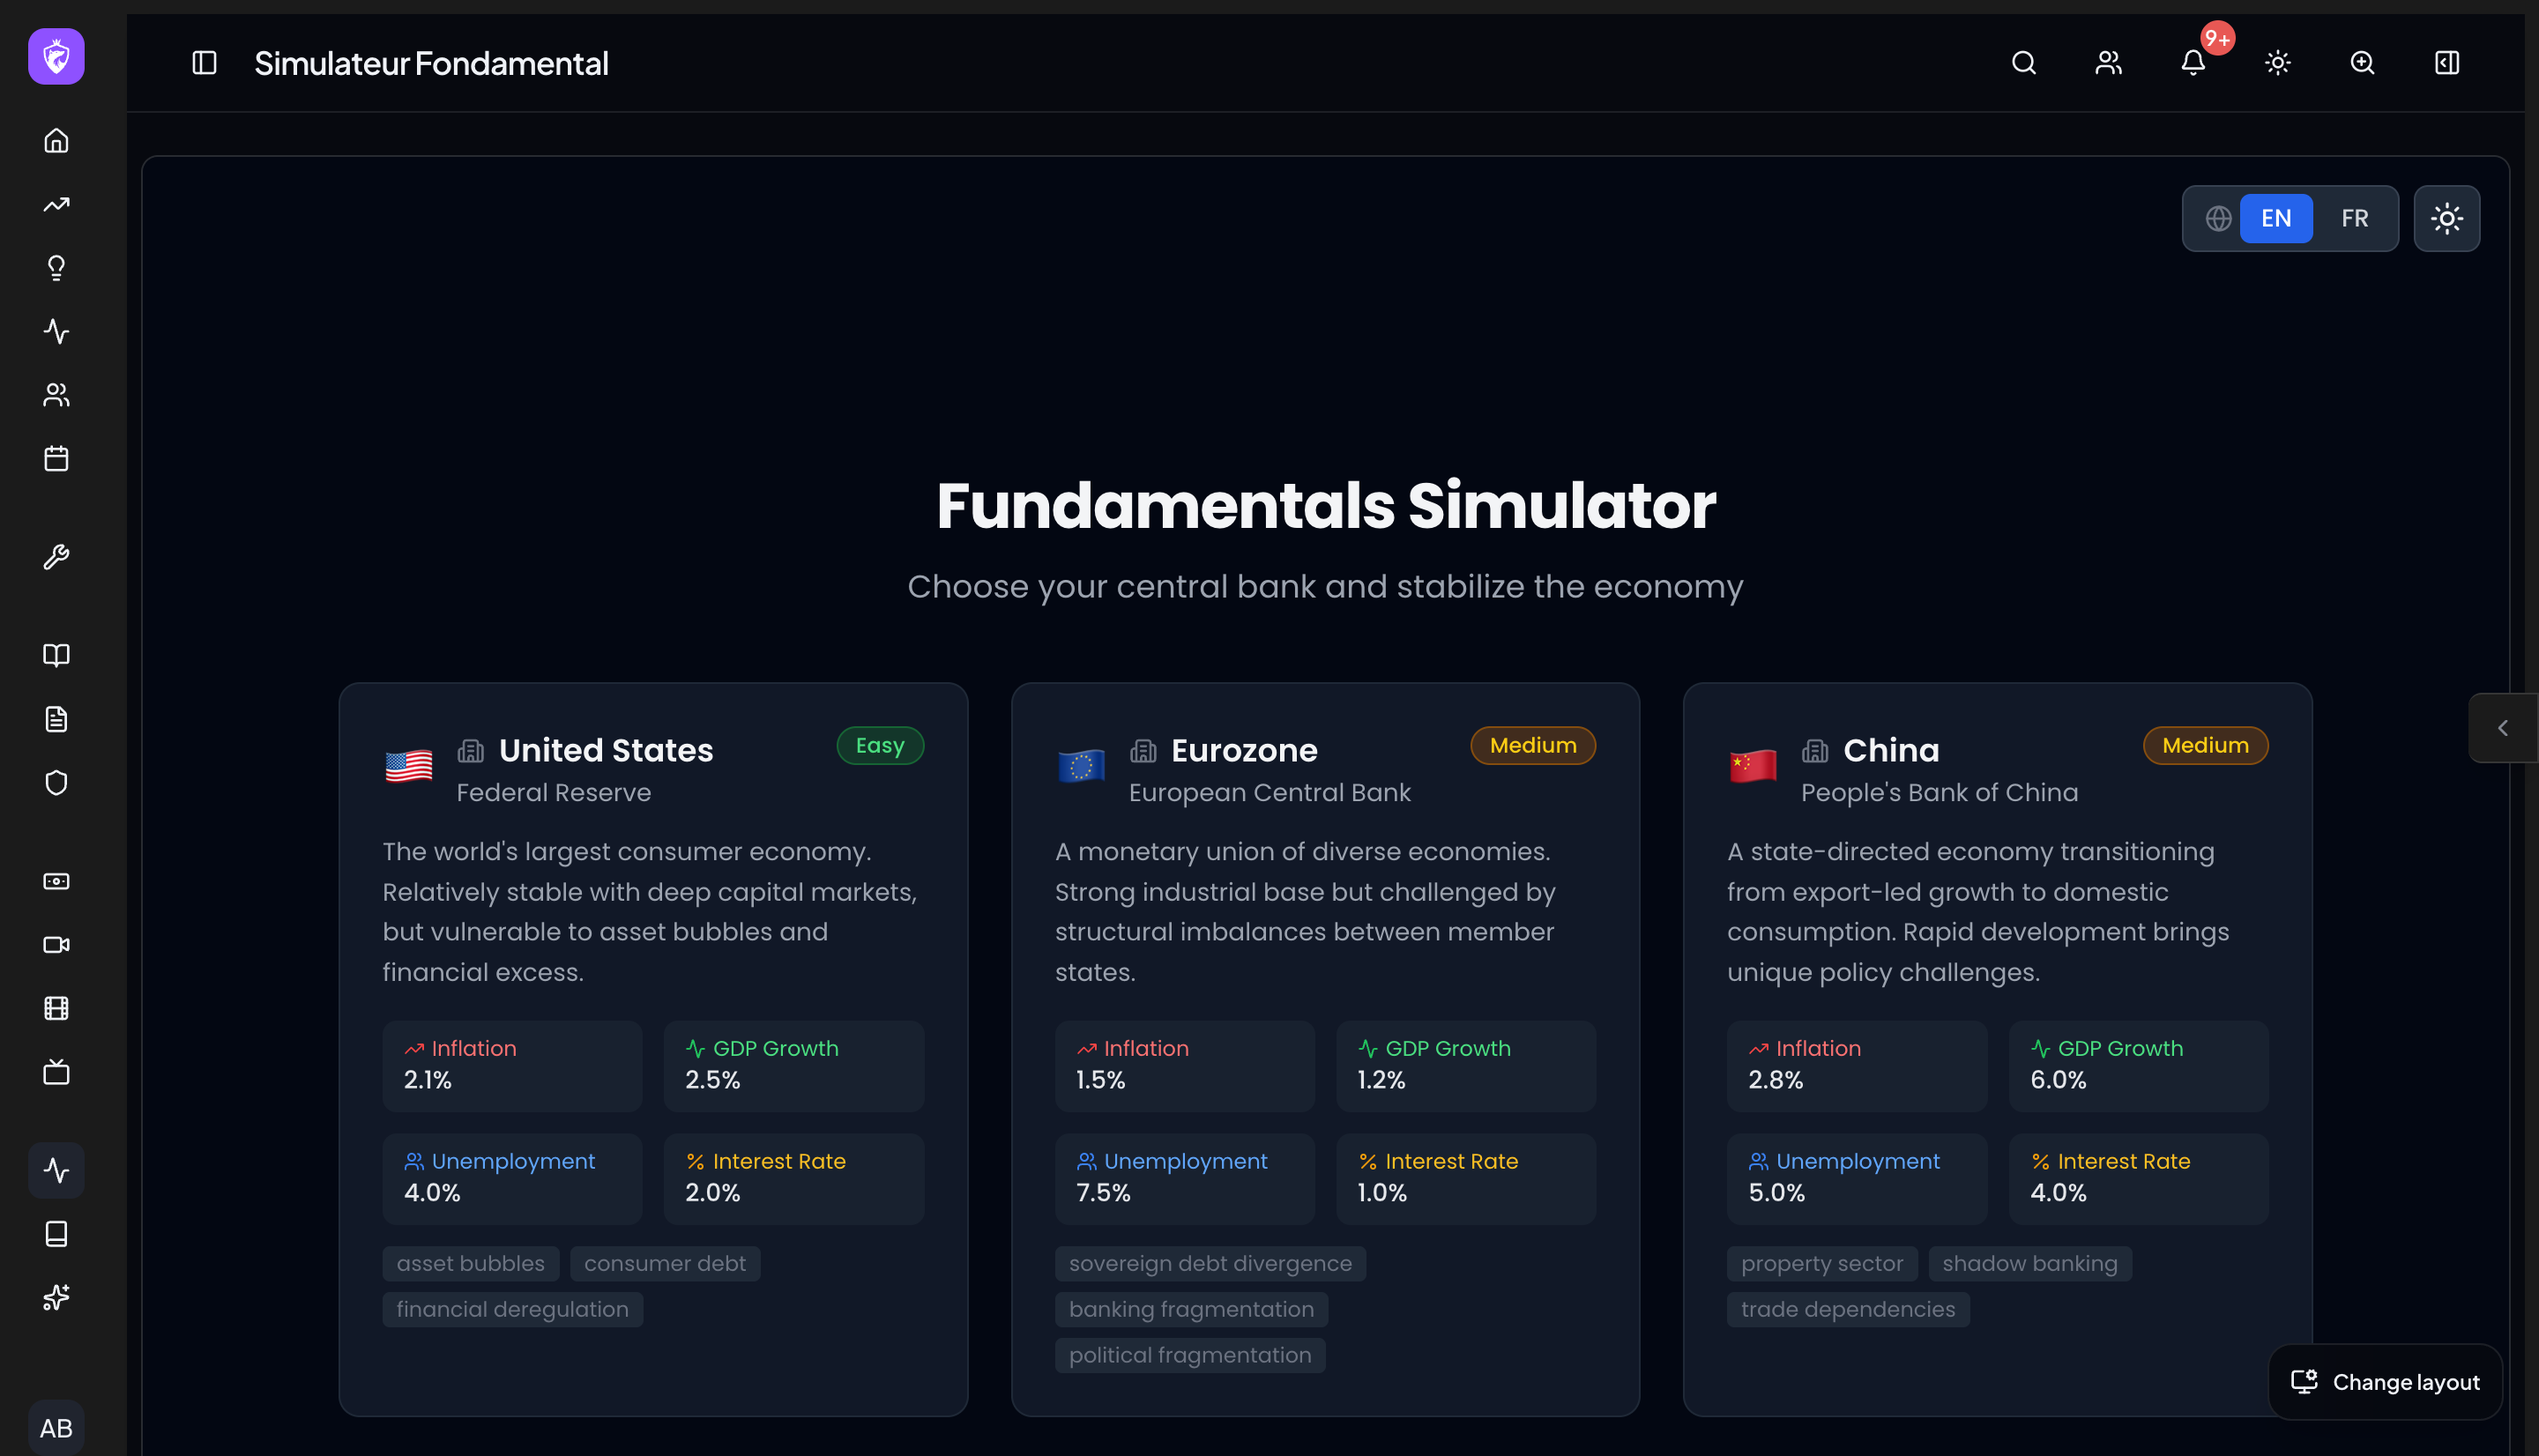Open the film strip sidebar icon

(56, 1008)
